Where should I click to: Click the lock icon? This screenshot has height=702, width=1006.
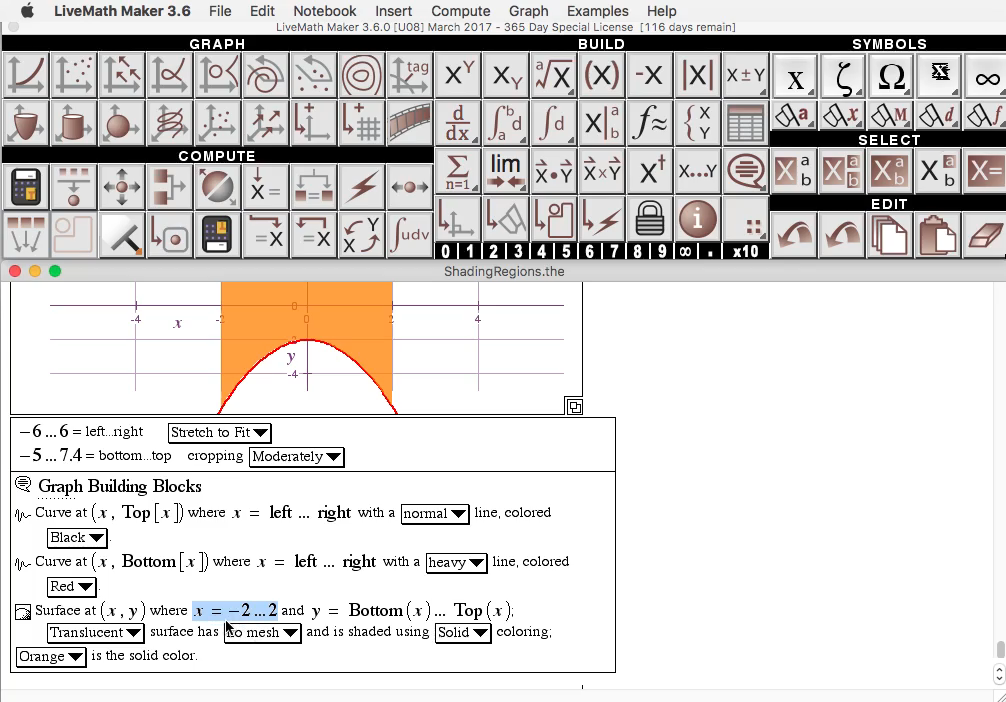pyautogui.click(x=649, y=219)
